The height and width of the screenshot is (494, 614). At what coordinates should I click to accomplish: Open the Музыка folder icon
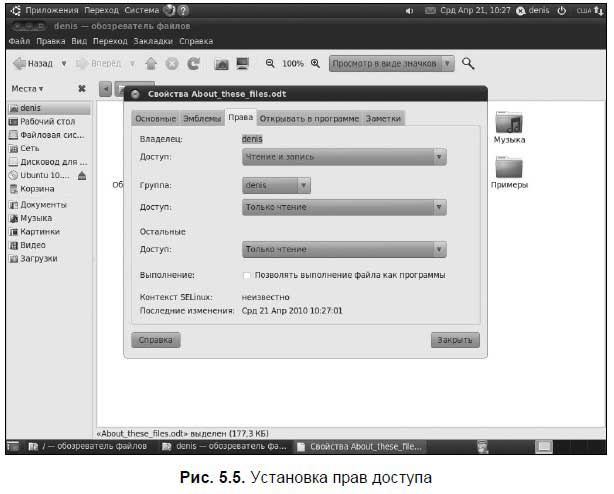coord(509,123)
